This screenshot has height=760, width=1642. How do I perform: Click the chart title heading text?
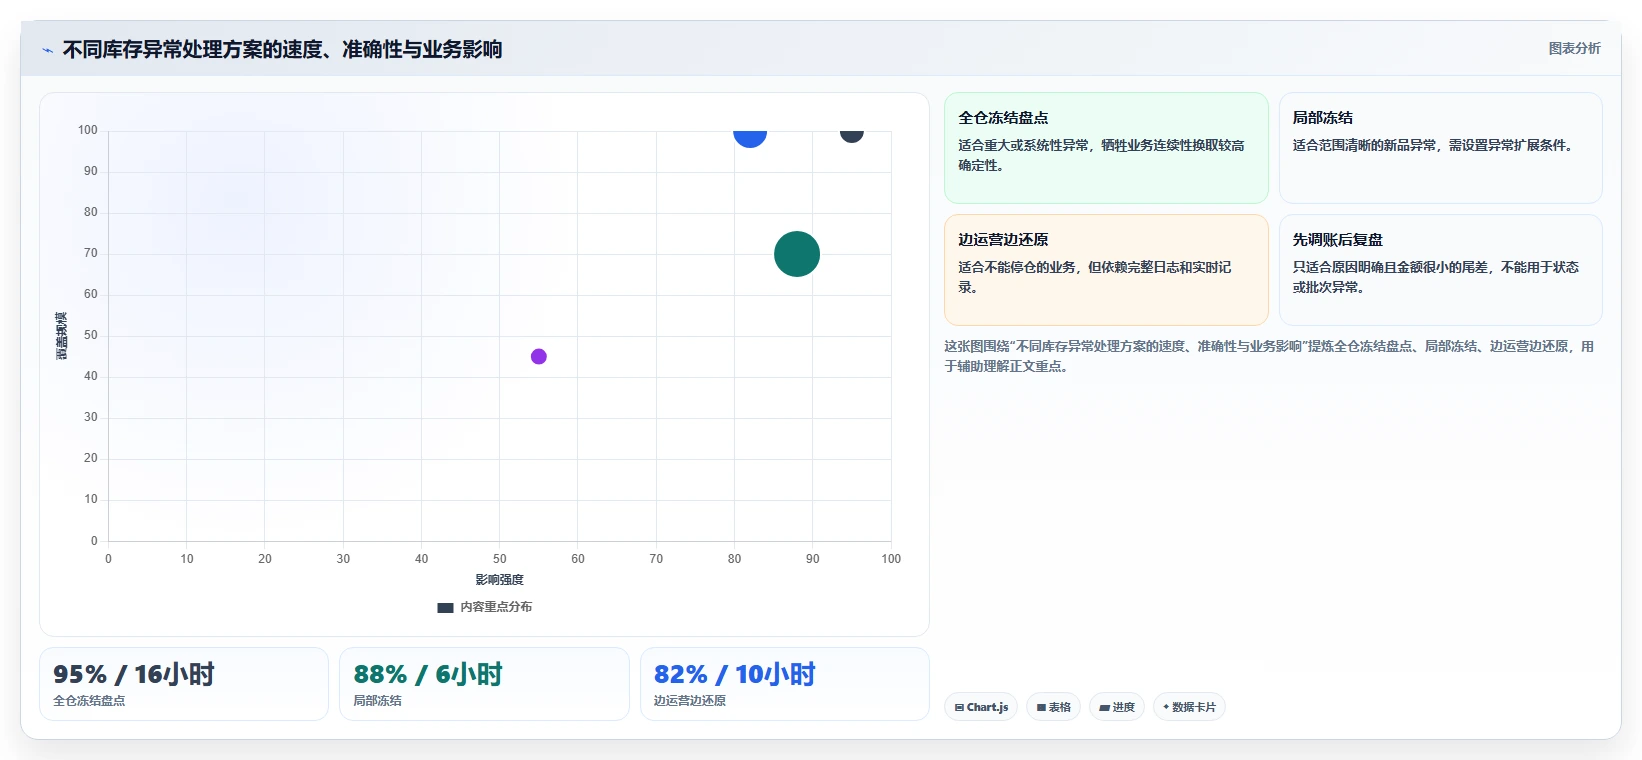(x=282, y=49)
